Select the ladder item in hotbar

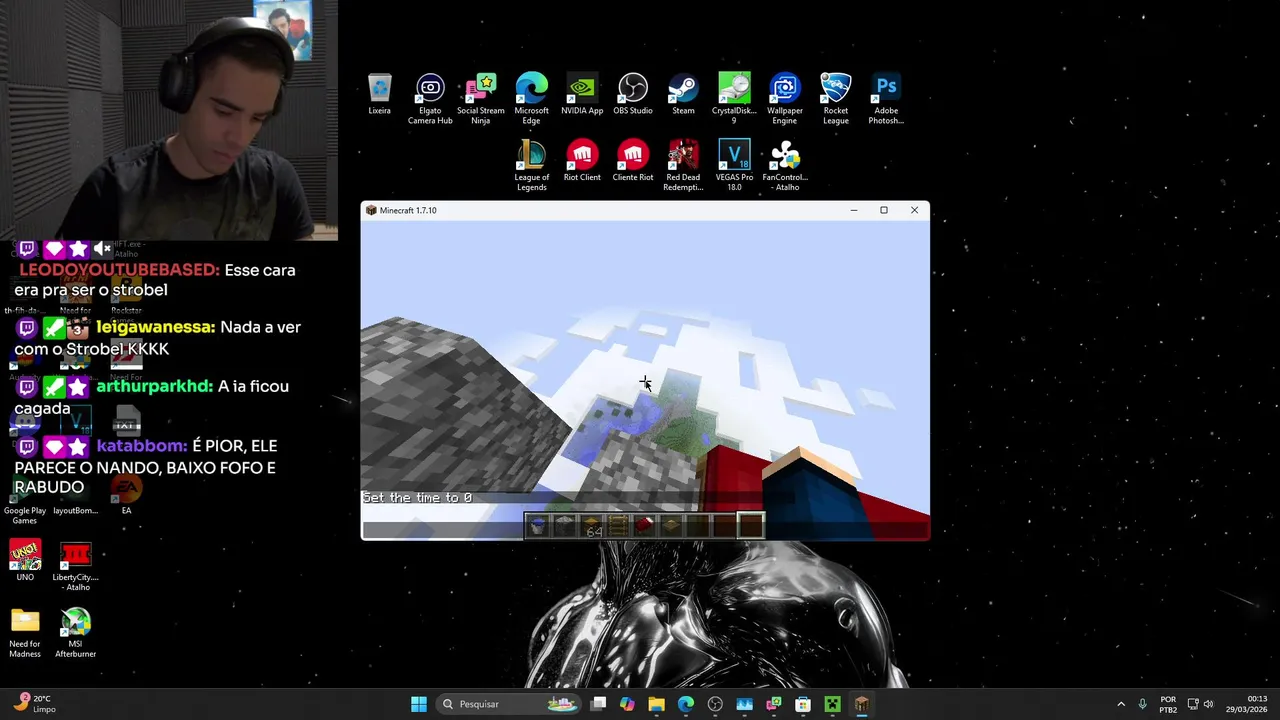coord(617,525)
